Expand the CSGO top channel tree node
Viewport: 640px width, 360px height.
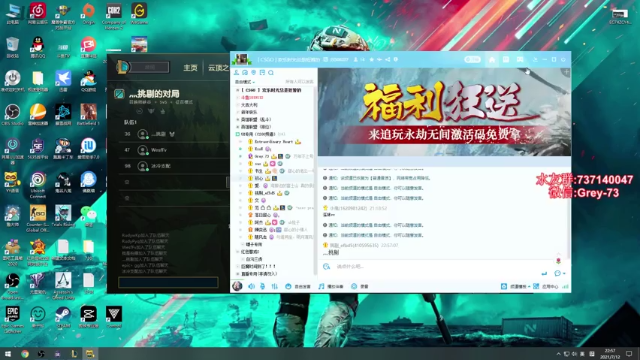click(x=238, y=90)
